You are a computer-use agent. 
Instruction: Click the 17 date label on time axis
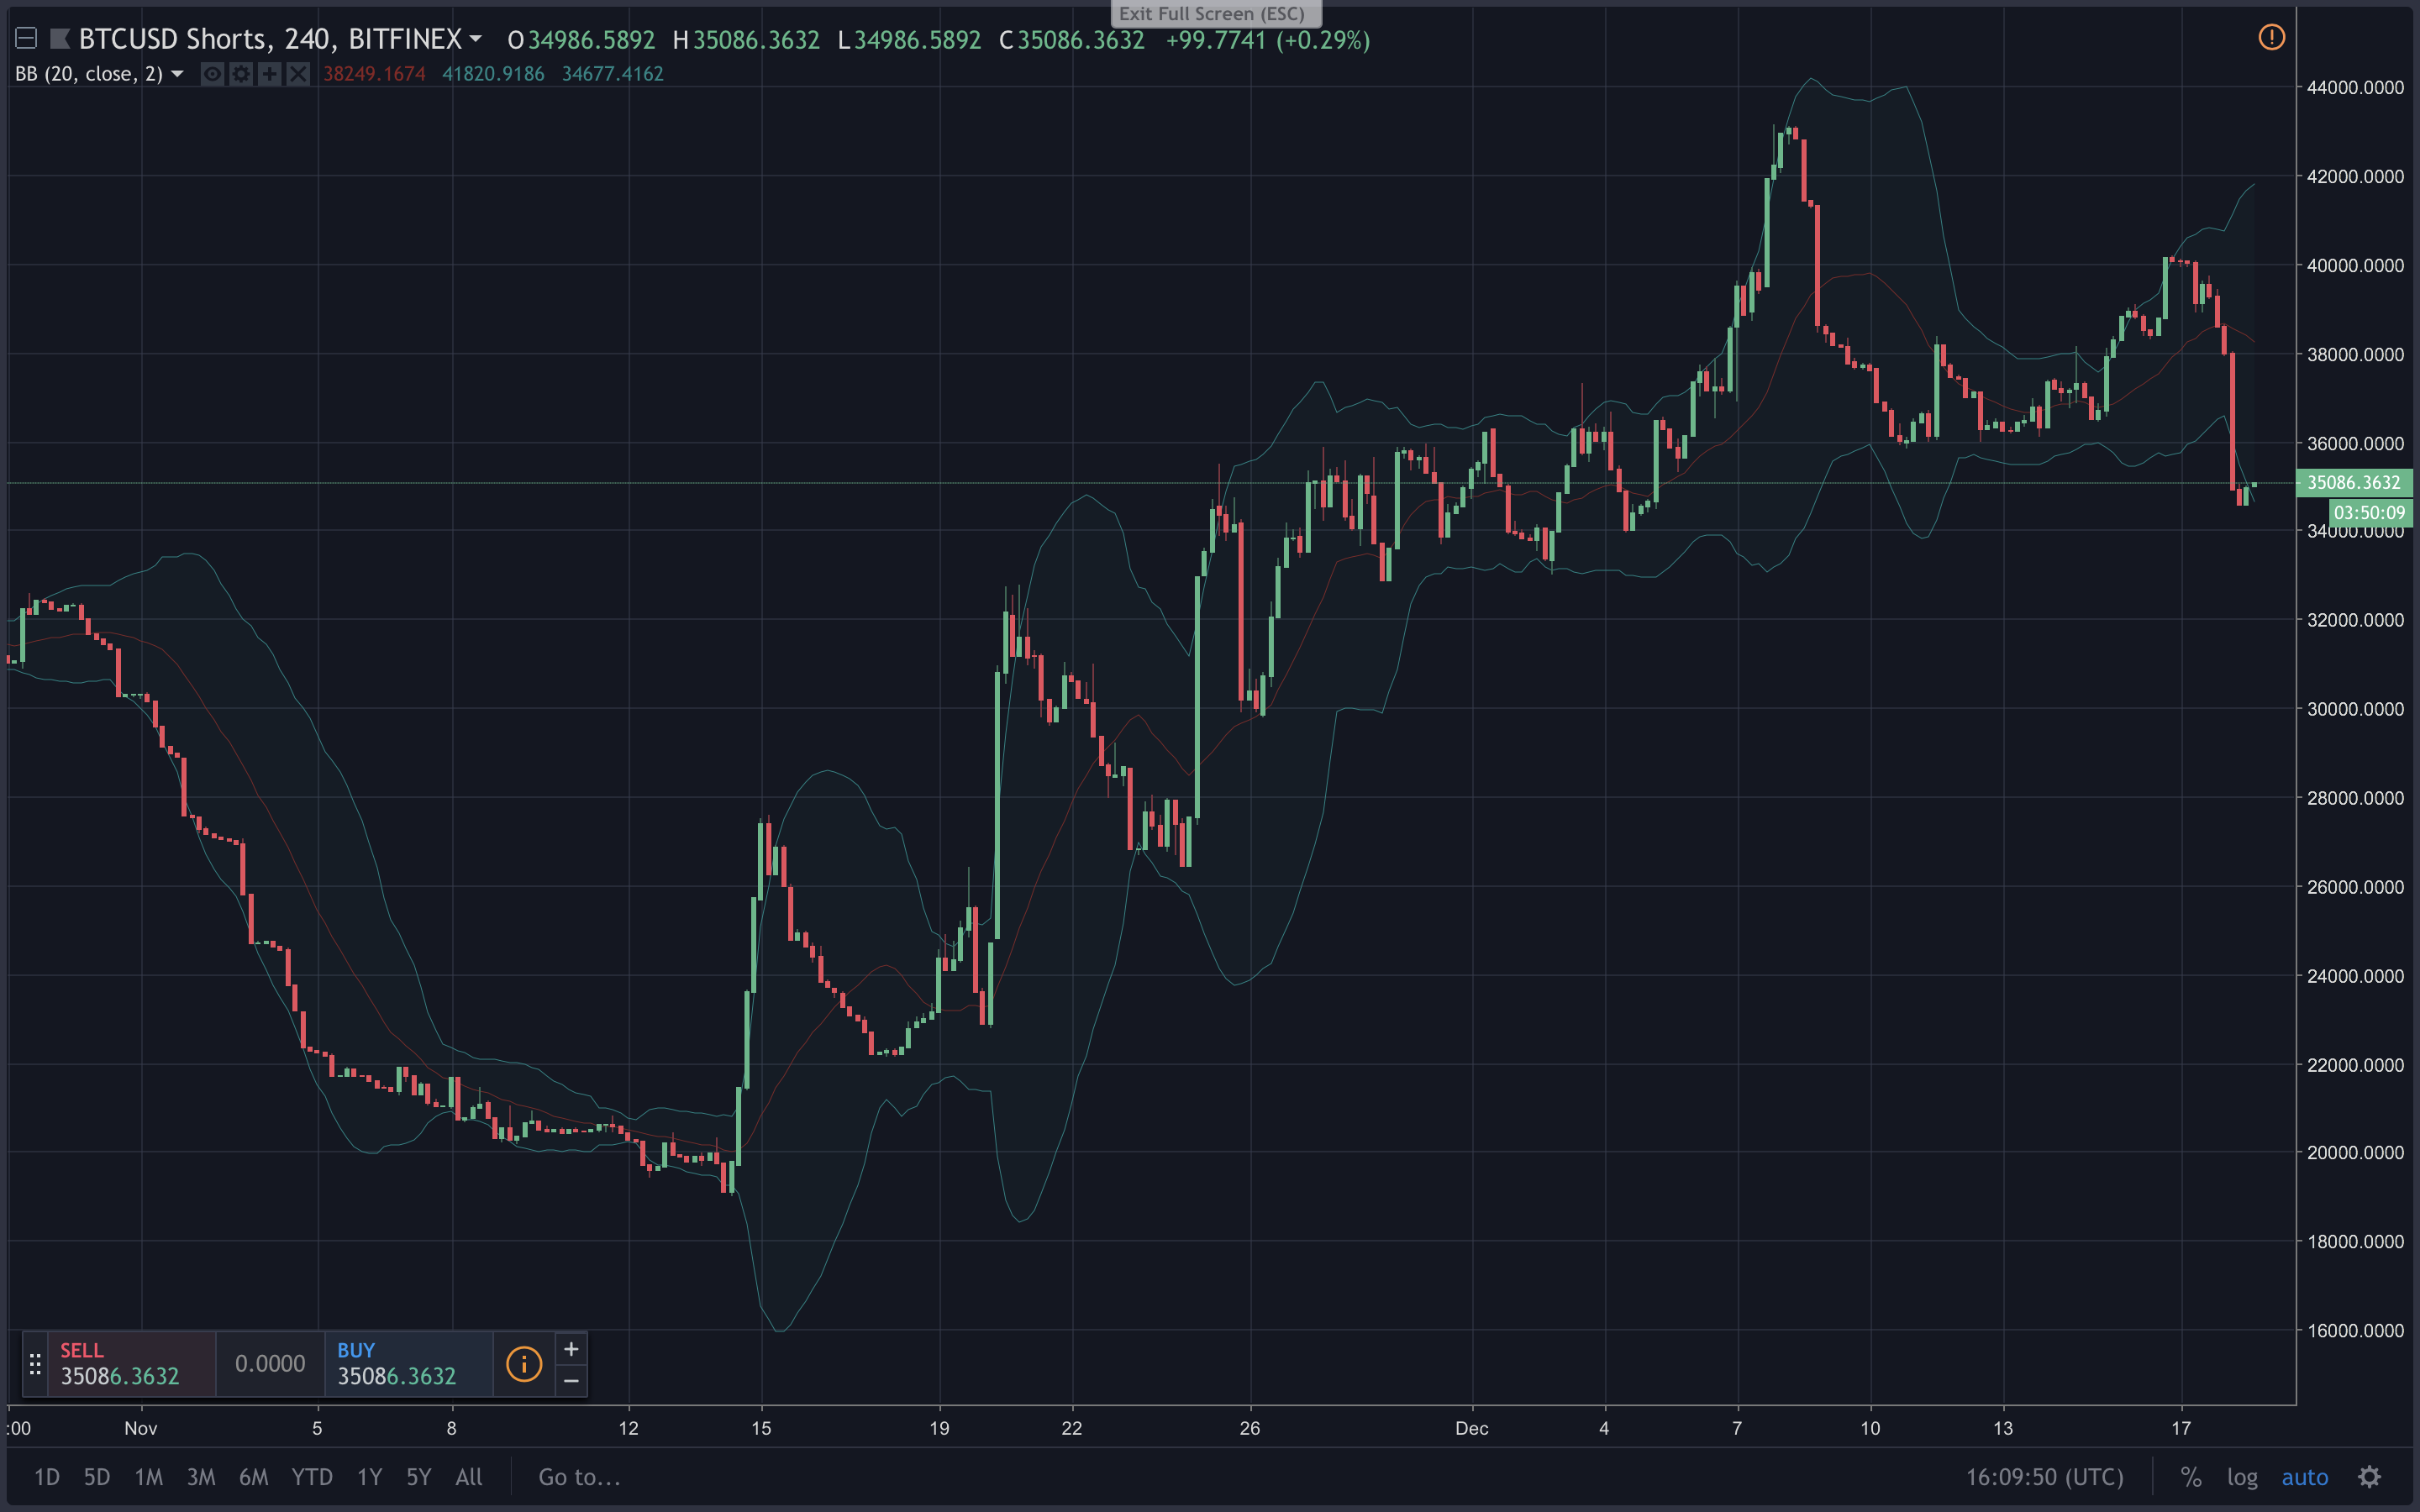(2181, 1428)
